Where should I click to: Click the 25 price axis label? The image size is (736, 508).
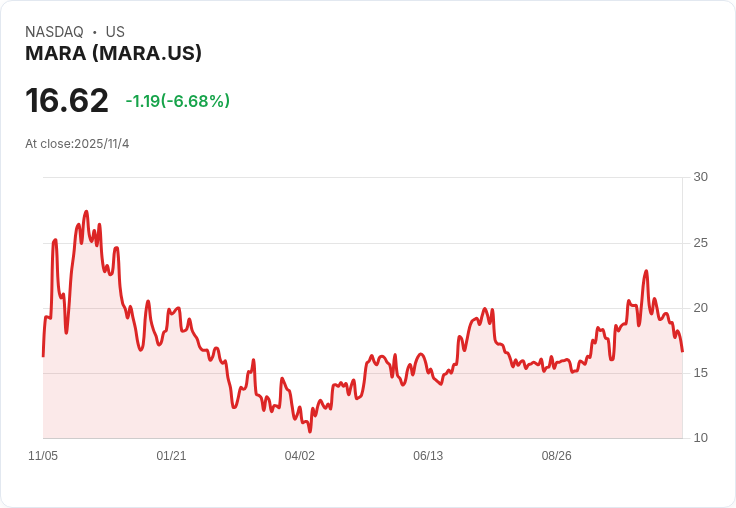tap(700, 243)
